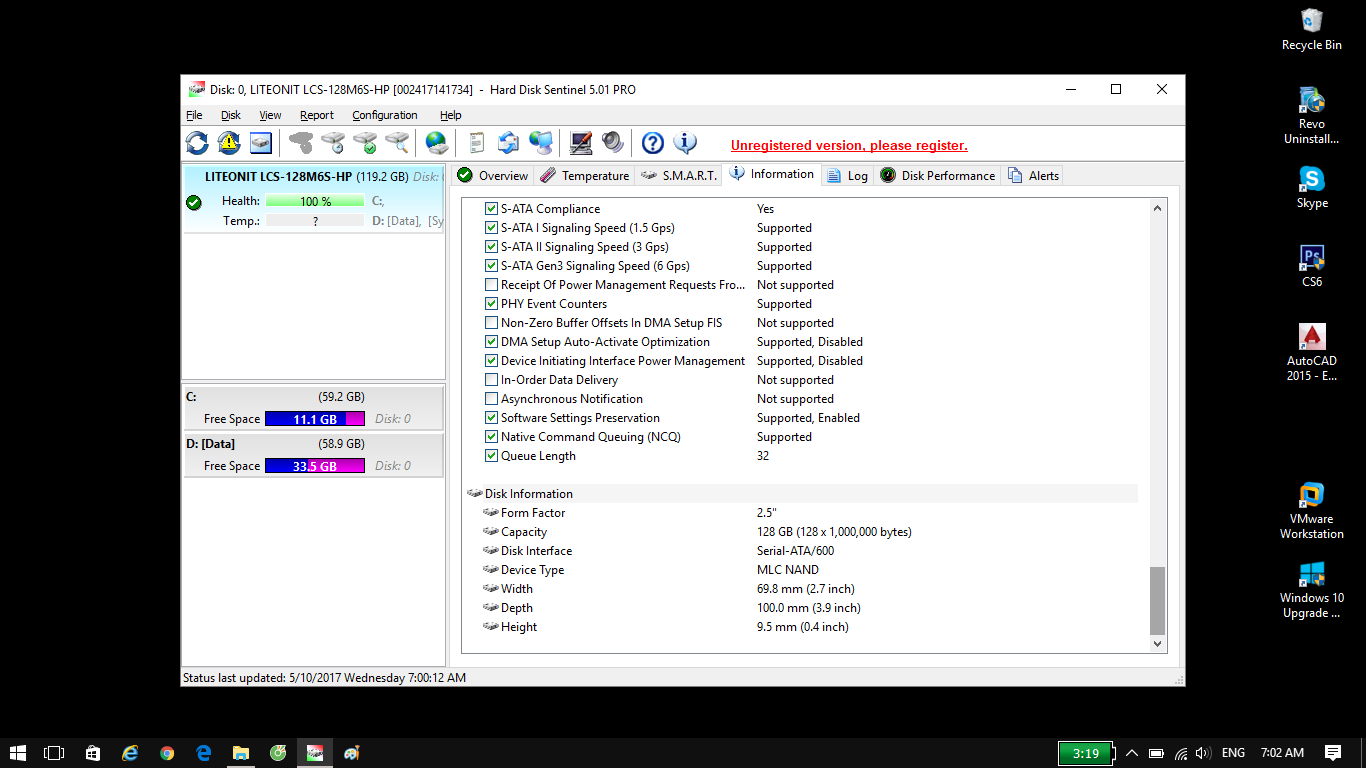
Task: Click the Disk Information section header
Action: coord(801,494)
